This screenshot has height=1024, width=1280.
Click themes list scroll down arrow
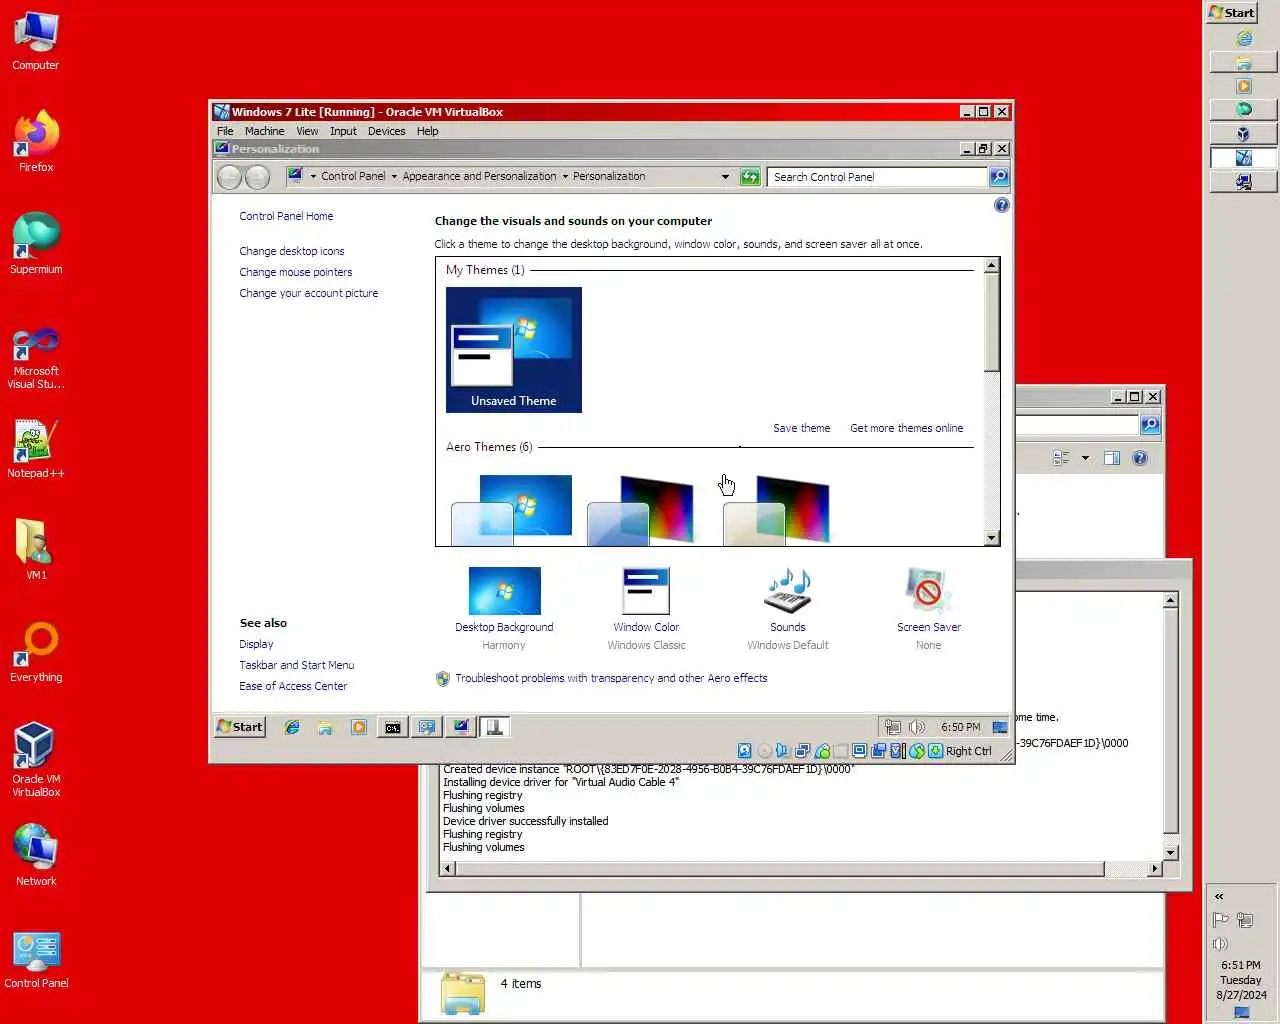coord(991,538)
